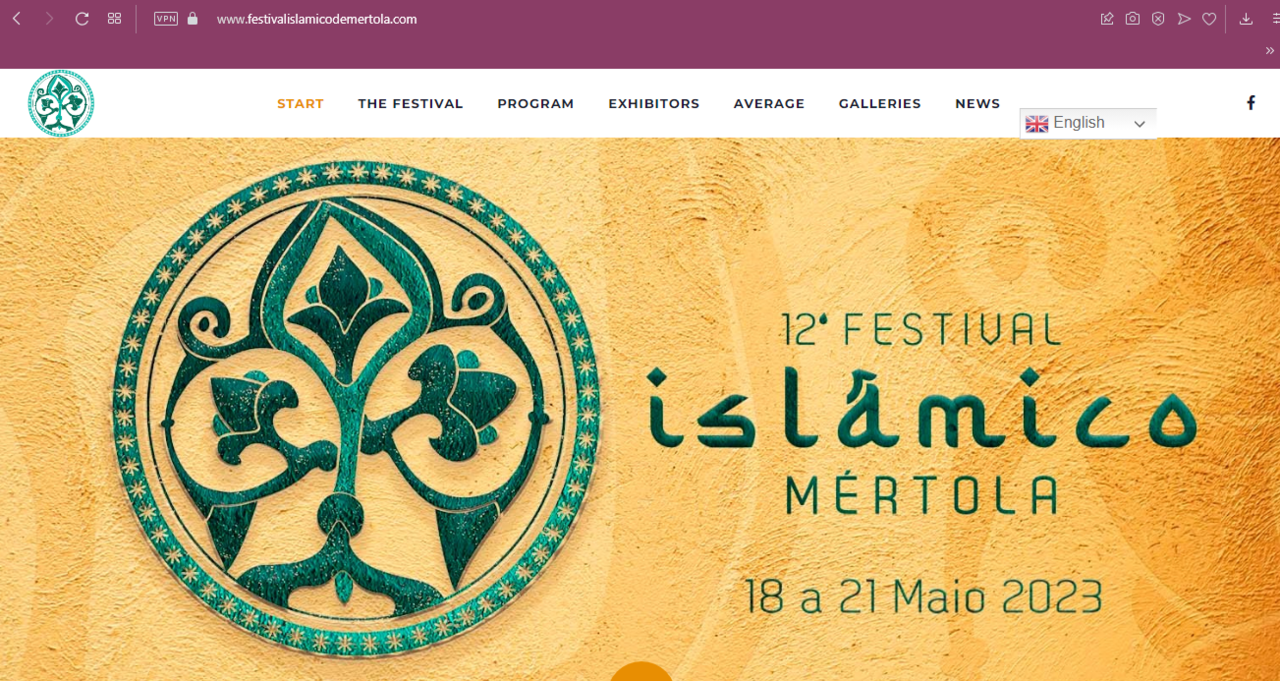
Task: Toggle the VPN badge in address bar
Action: [x=166, y=18]
